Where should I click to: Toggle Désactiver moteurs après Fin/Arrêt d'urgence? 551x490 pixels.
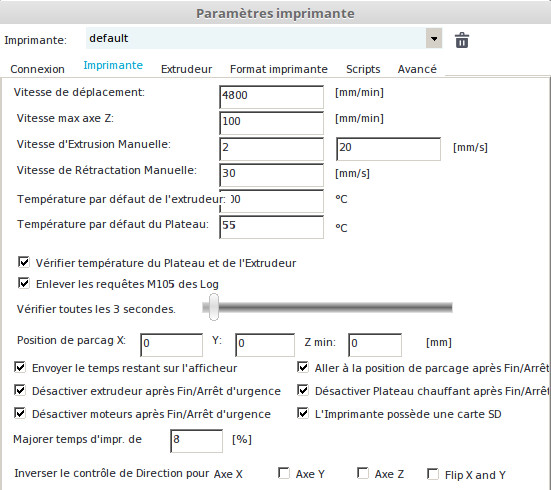pyautogui.click(x=20, y=413)
